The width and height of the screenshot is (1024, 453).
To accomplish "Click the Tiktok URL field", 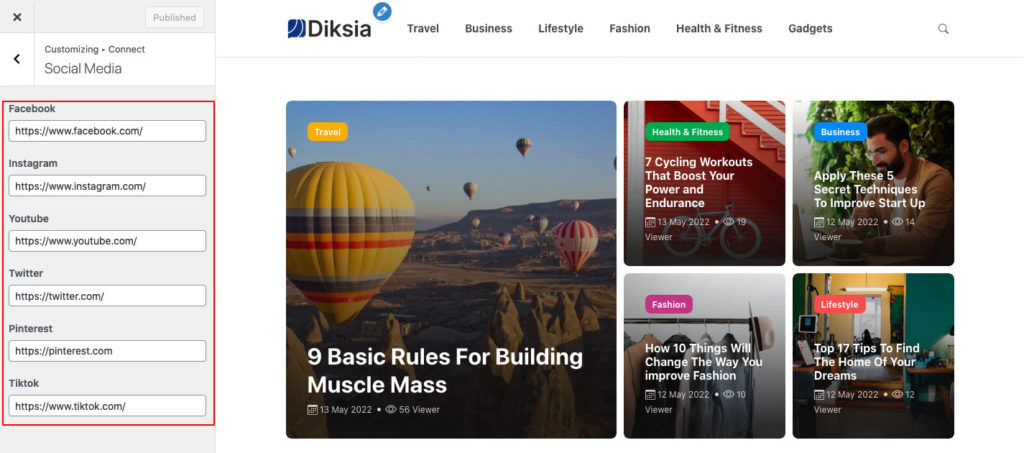I will click(x=107, y=406).
